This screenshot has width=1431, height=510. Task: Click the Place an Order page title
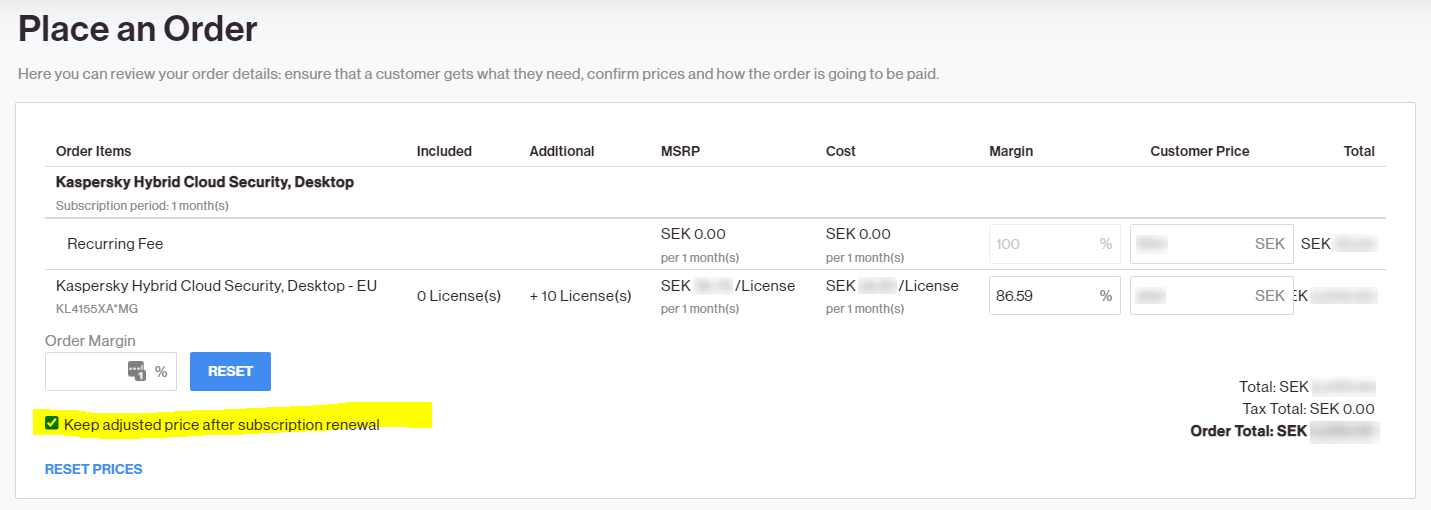[x=138, y=29]
